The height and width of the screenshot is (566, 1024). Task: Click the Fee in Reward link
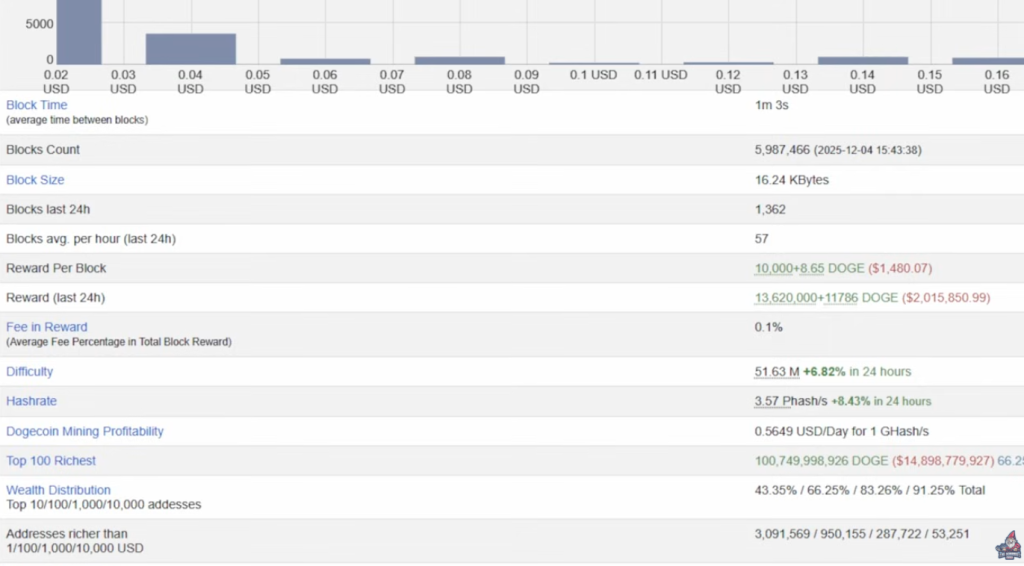pyautogui.click(x=46, y=327)
